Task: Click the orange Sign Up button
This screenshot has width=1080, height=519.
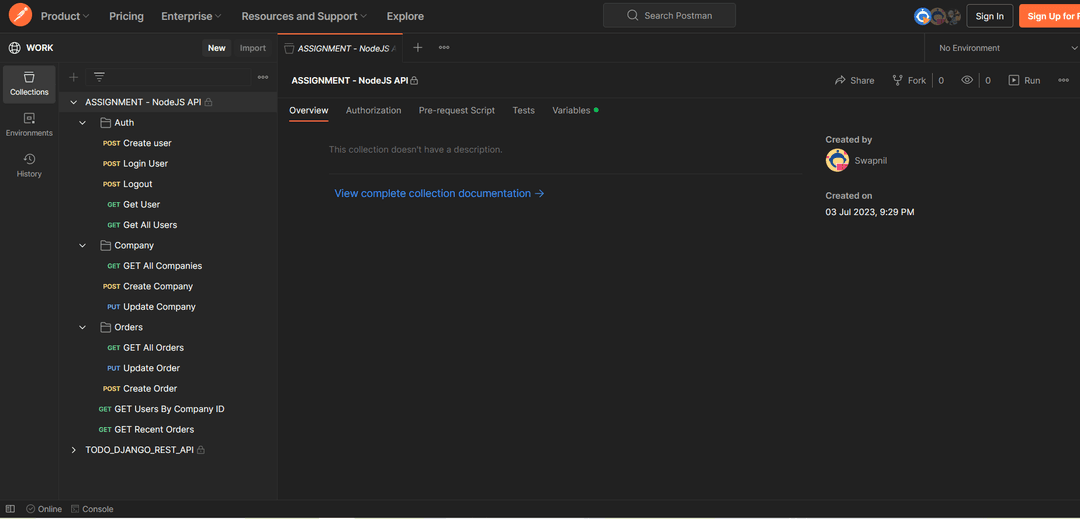Action: [x=1050, y=16]
